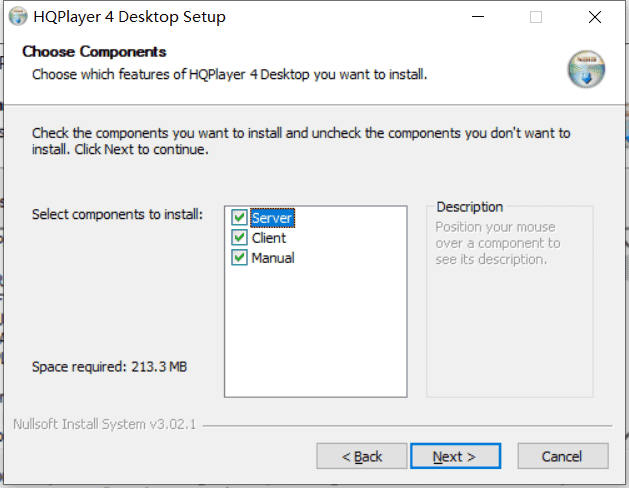
Task: Select the Client label in components list
Action: 268,238
